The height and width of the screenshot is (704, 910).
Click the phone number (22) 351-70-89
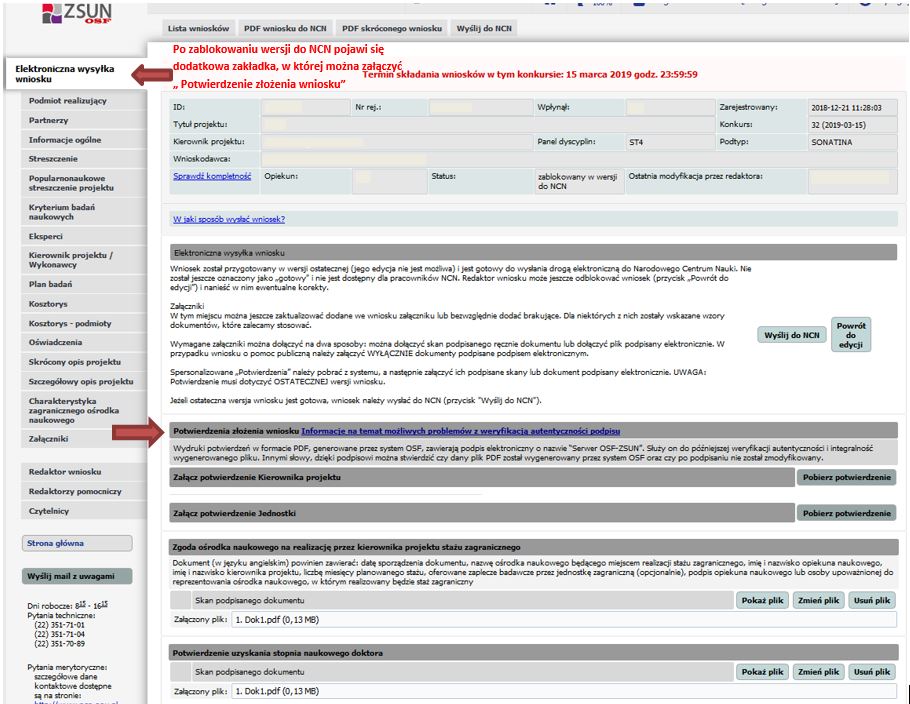click(x=59, y=644)
